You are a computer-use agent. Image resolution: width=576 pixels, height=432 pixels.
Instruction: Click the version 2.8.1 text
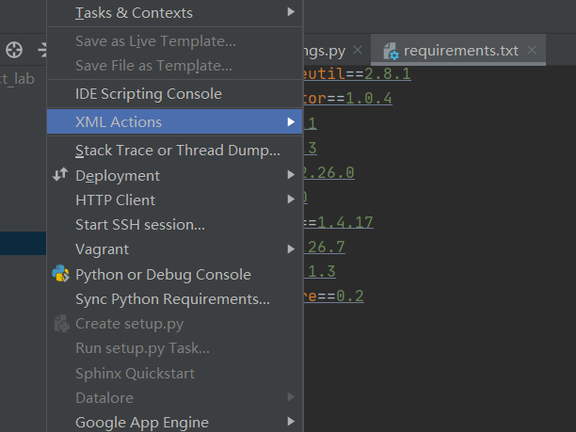coord(387,74)
